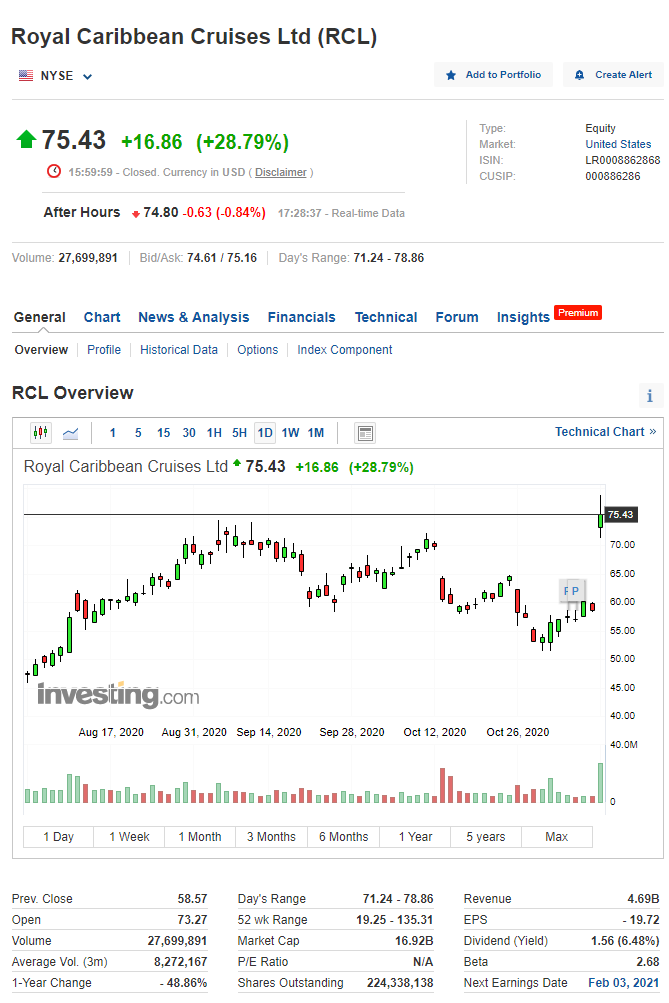Select the candlestick chart type icon
Screen dimensions: 669x1003
point(41,433)
